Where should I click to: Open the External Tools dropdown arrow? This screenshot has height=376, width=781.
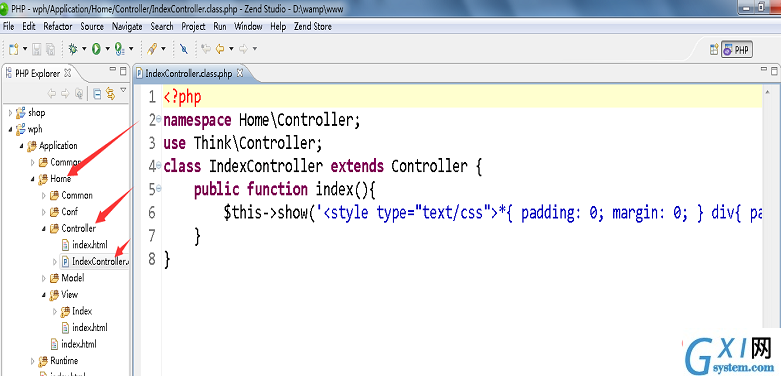click(x=163, y=49)
